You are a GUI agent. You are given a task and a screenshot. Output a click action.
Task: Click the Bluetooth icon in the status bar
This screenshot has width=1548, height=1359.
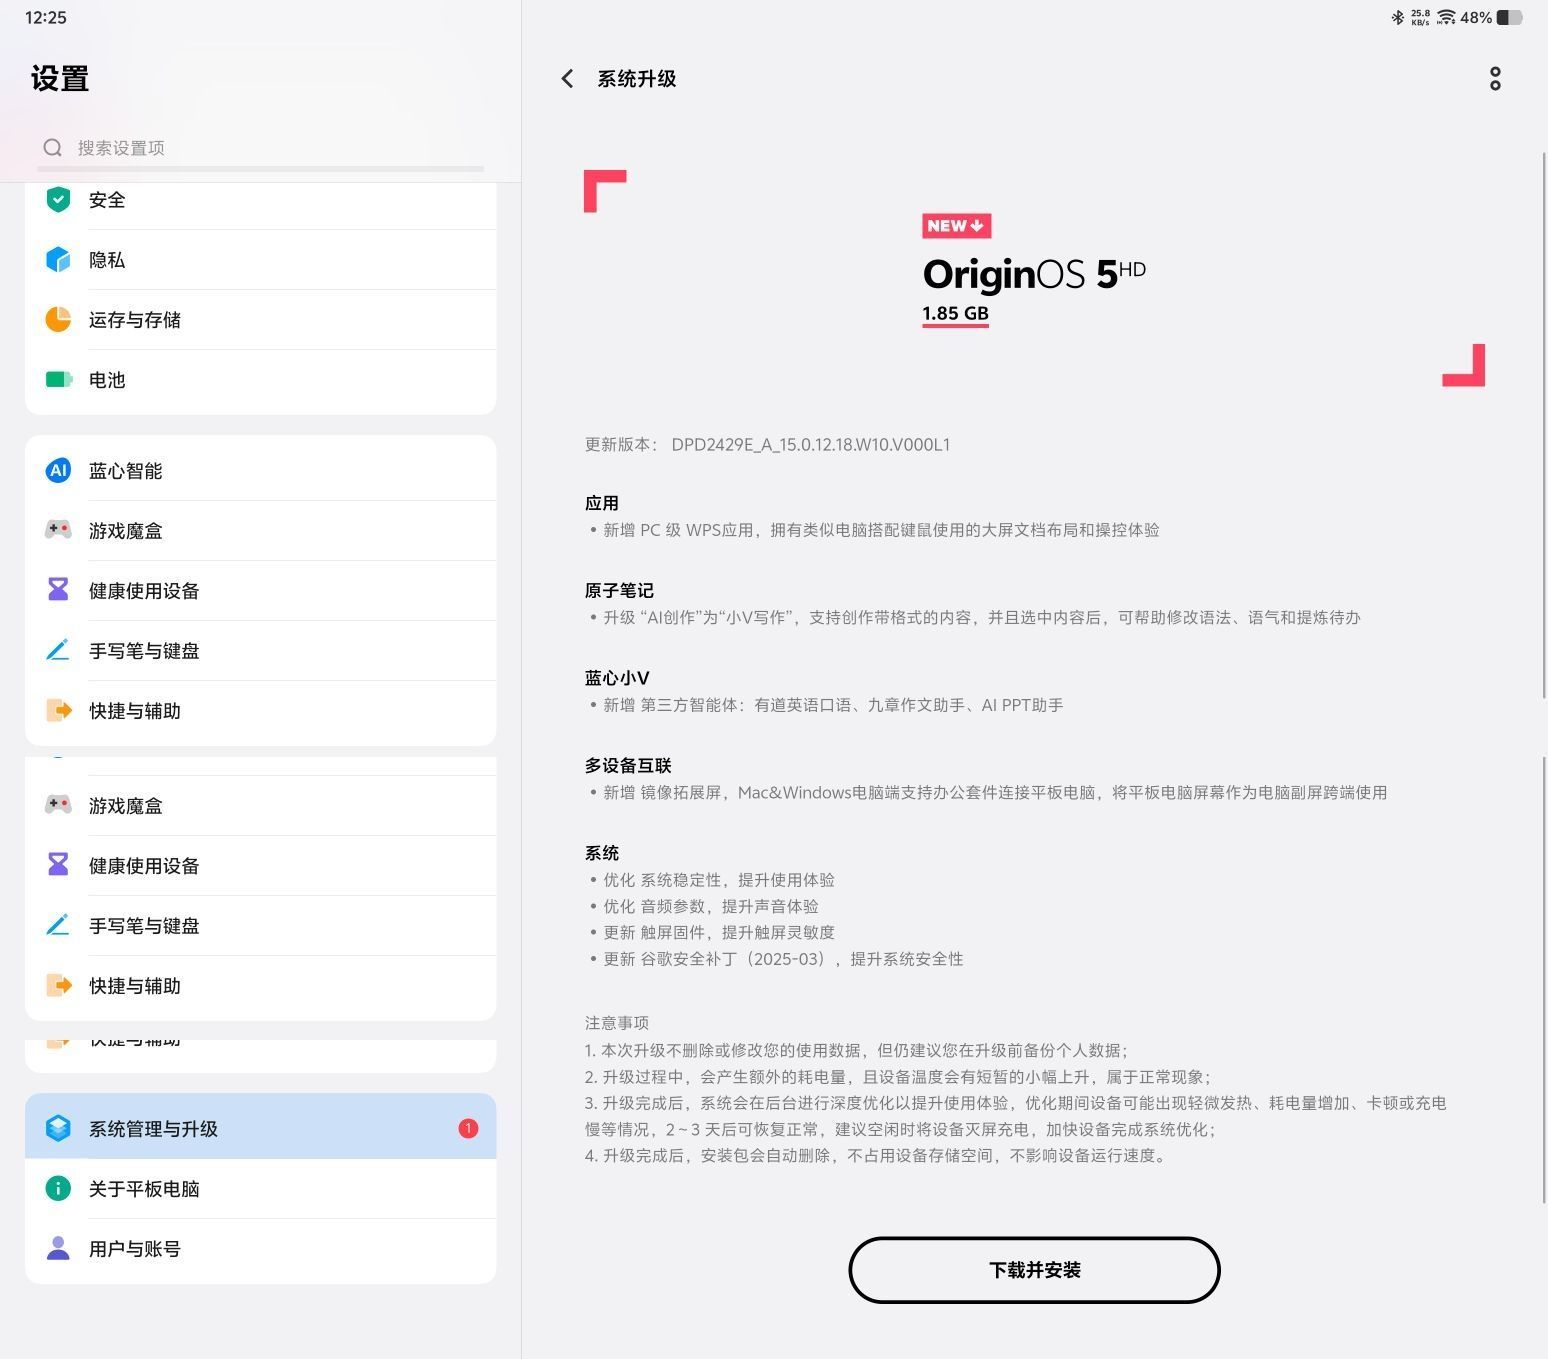(1397, 18)
